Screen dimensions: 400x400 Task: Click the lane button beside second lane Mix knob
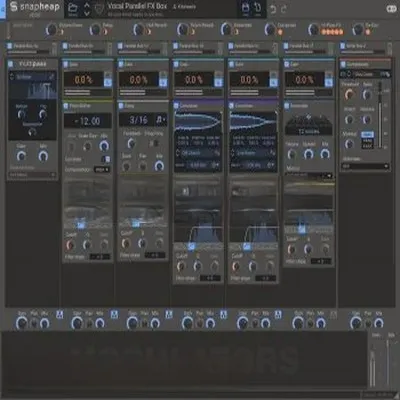tap(114, 314)
